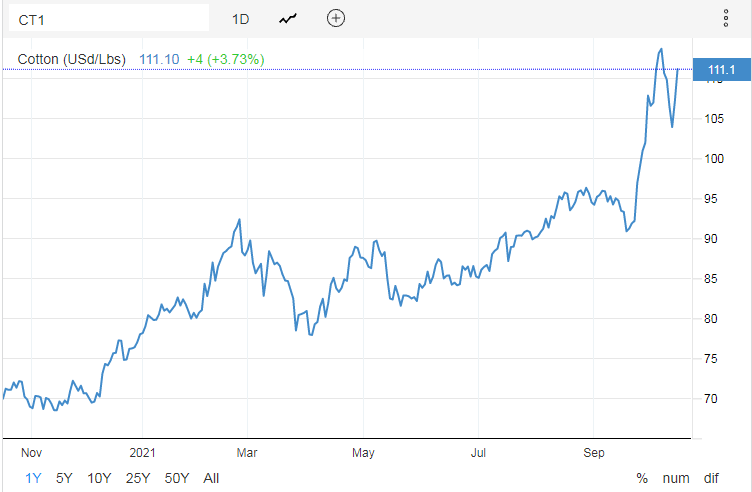
Task: Toggle percent scale mode
Action: (x=642, y=478)
